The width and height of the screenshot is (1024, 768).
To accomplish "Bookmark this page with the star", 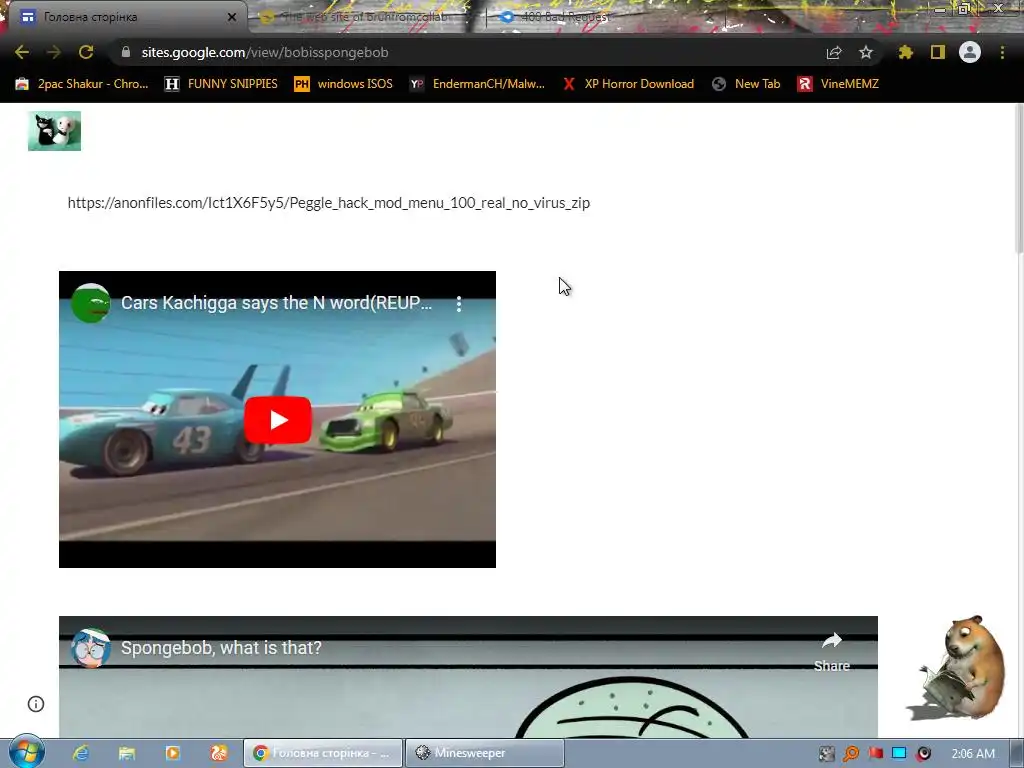I will coord(866,52).
